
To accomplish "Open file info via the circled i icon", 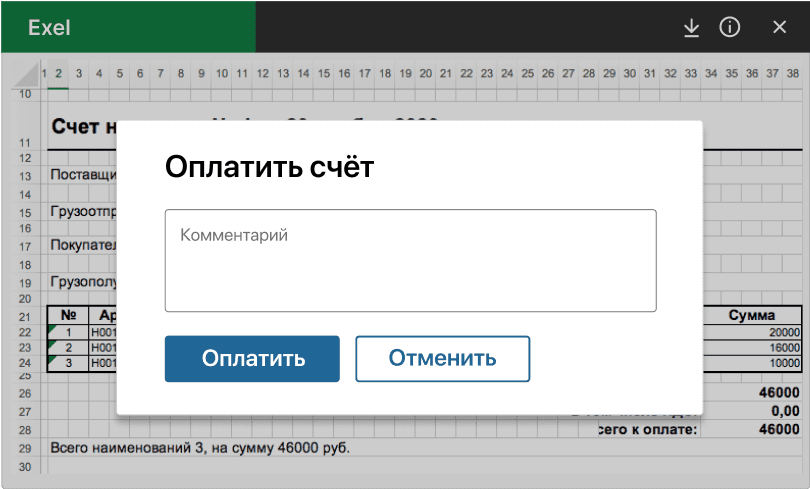I will [x=729, y=27].
